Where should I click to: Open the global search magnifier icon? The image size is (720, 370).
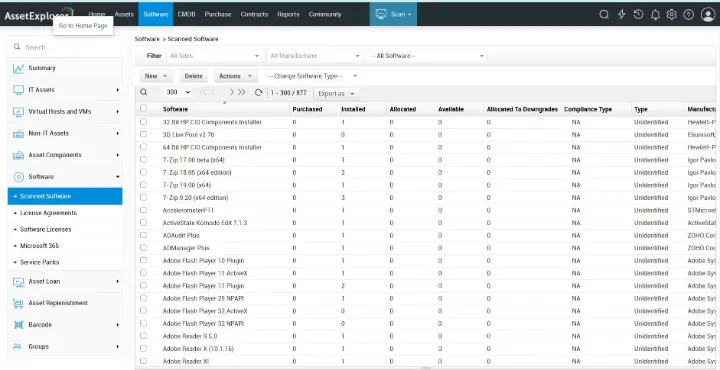(604, 14)
